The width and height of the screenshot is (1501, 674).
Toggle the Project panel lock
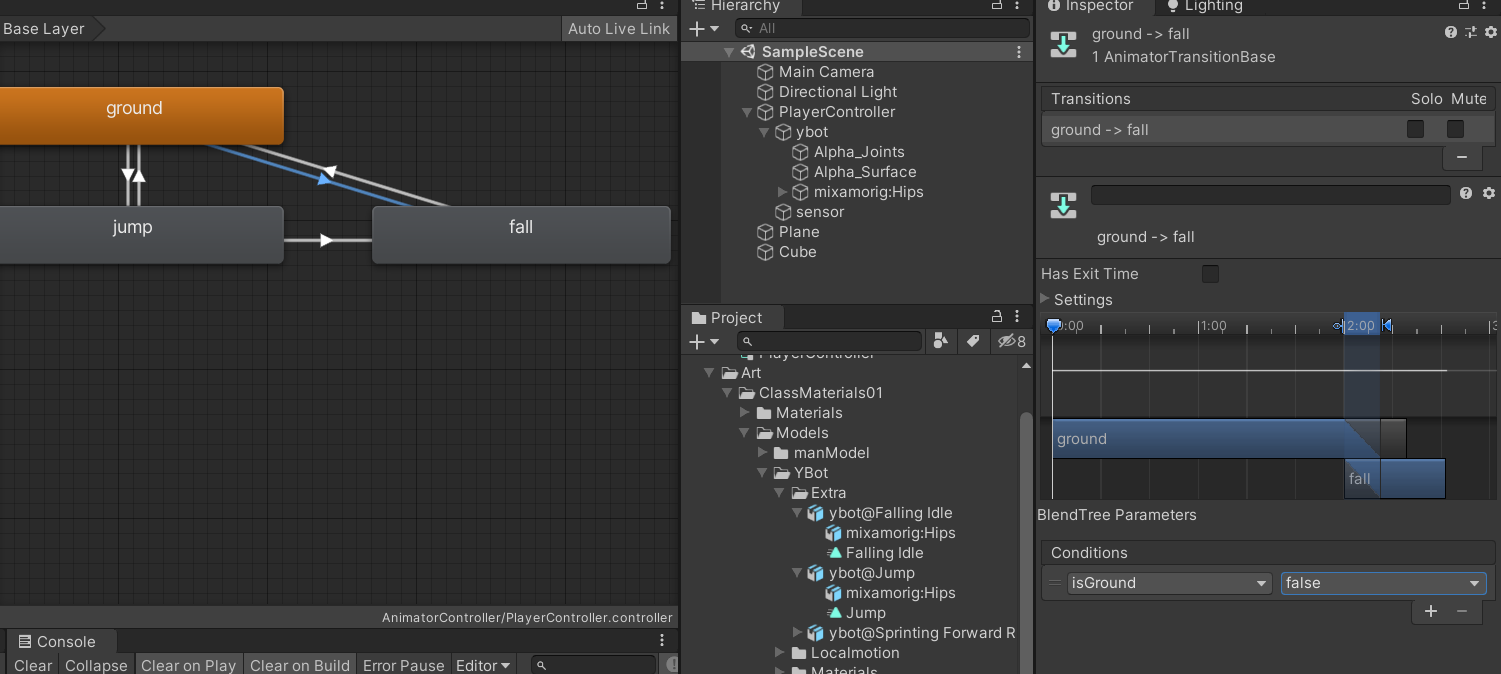pos(996,317)
